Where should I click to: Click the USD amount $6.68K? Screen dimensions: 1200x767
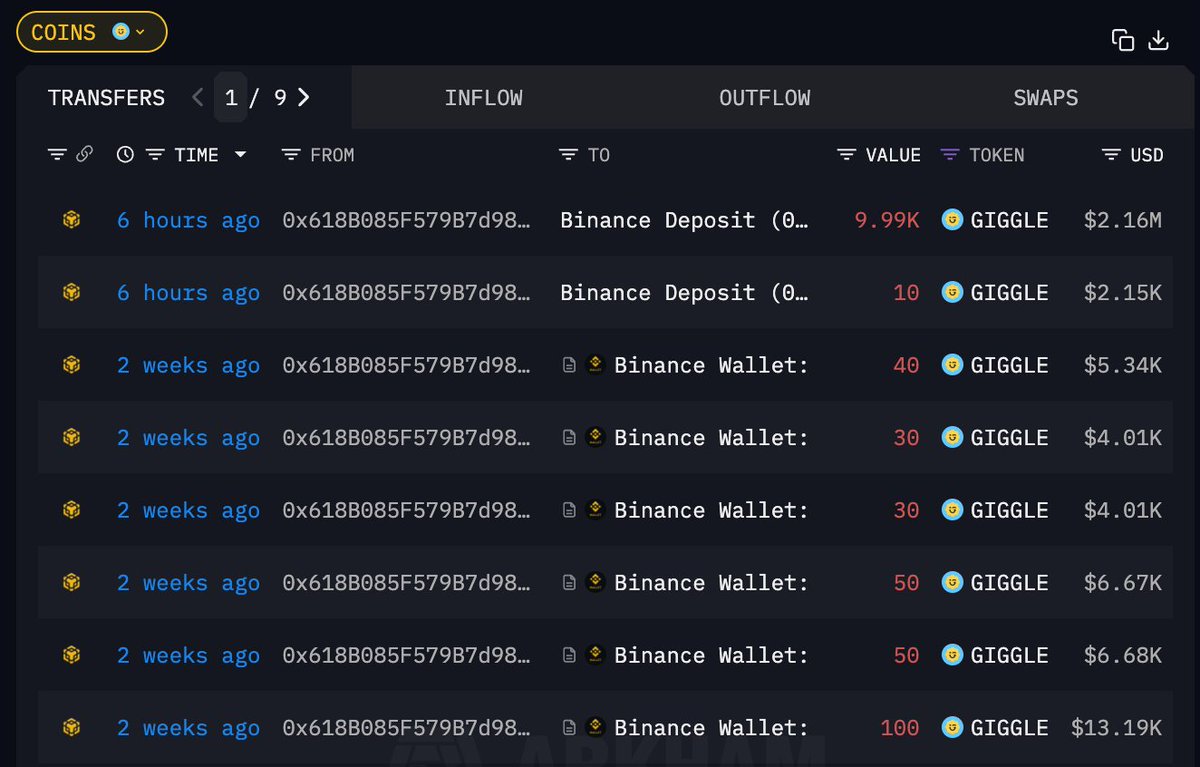pyautogui.click(x=1123, y=655)
